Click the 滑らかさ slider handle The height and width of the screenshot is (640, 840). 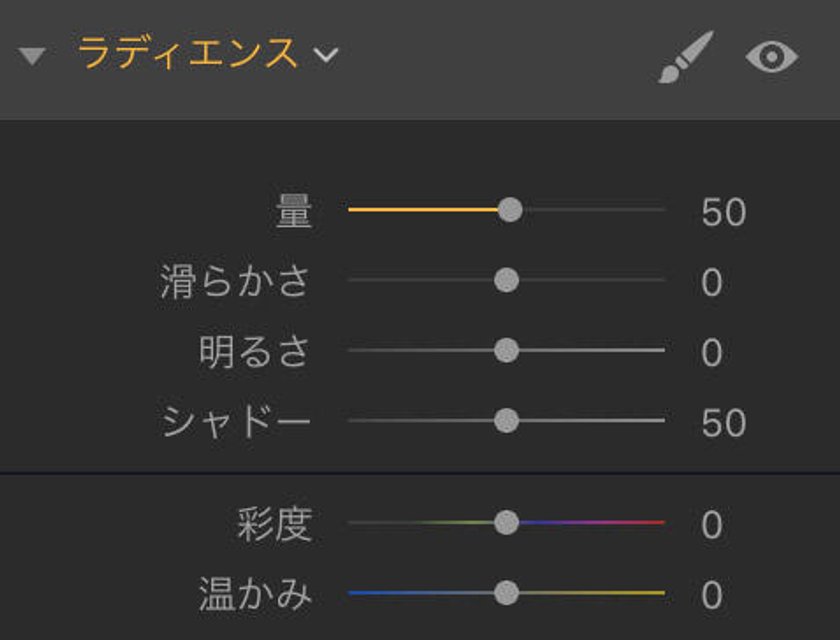506,280
